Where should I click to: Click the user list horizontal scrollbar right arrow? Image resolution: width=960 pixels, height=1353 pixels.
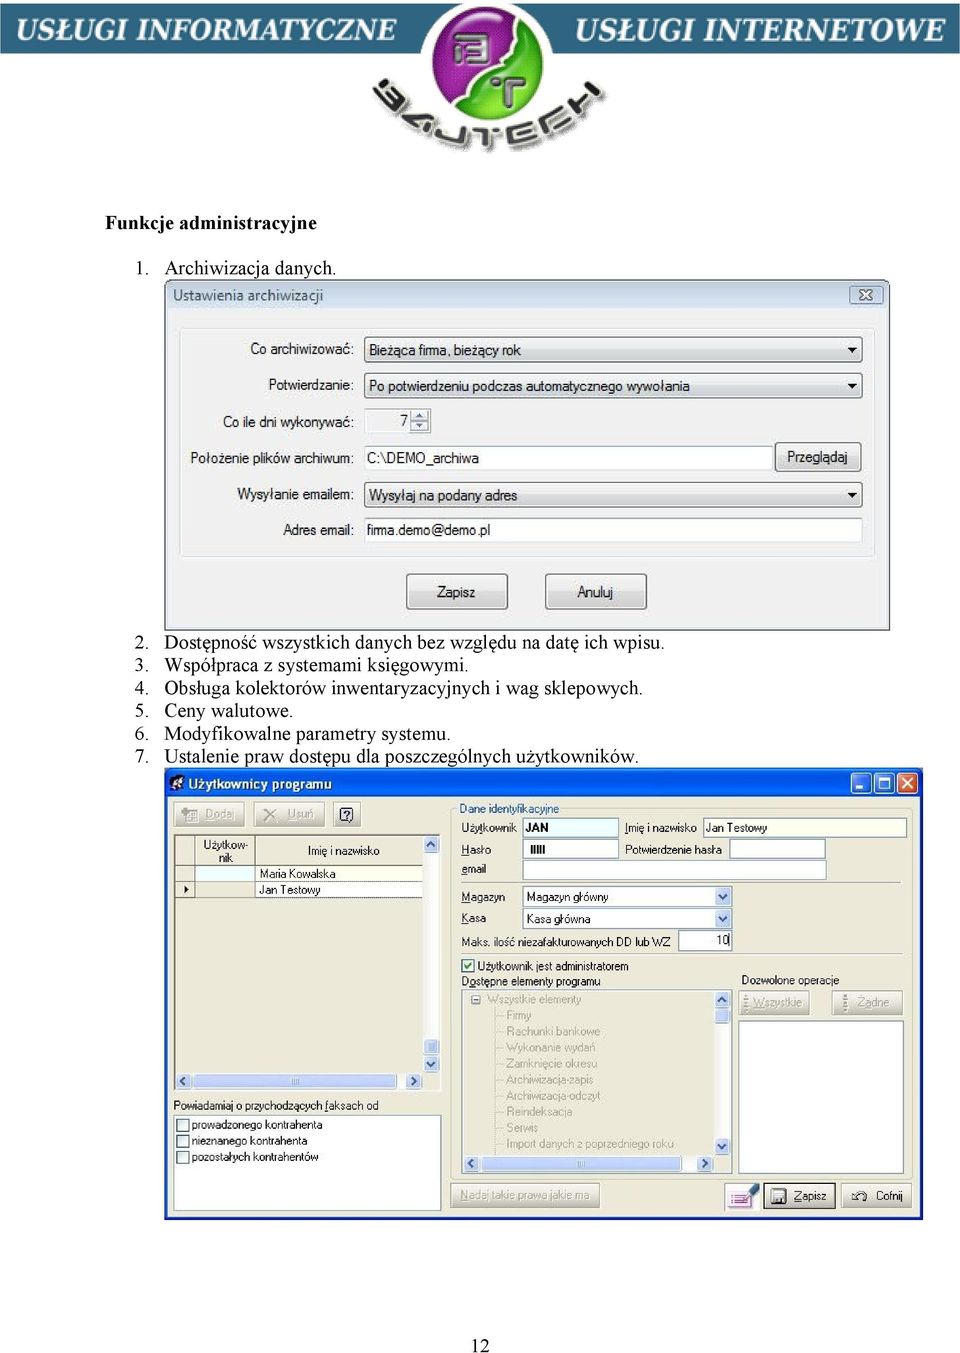pos(414,1081)
